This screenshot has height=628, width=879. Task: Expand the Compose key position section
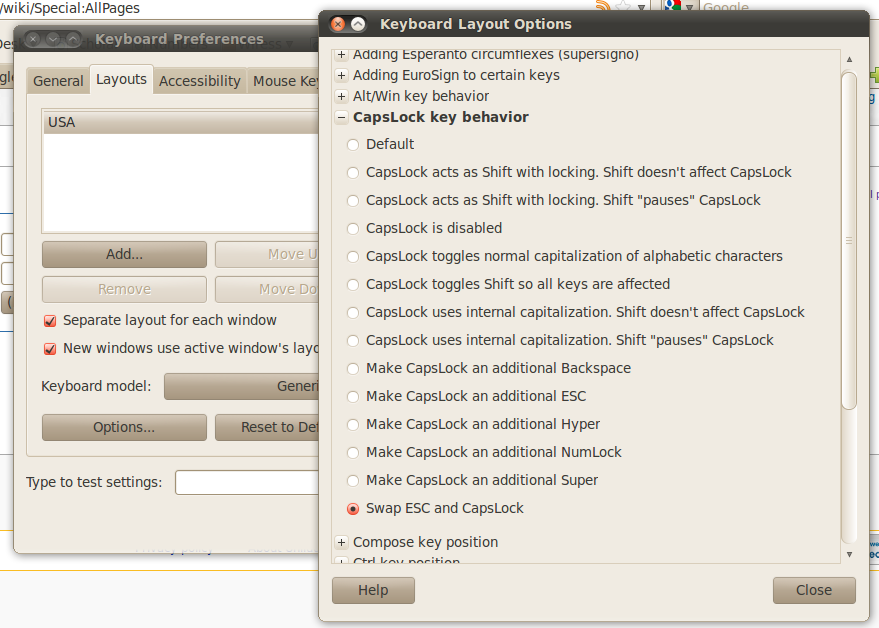tap(342, 542)
